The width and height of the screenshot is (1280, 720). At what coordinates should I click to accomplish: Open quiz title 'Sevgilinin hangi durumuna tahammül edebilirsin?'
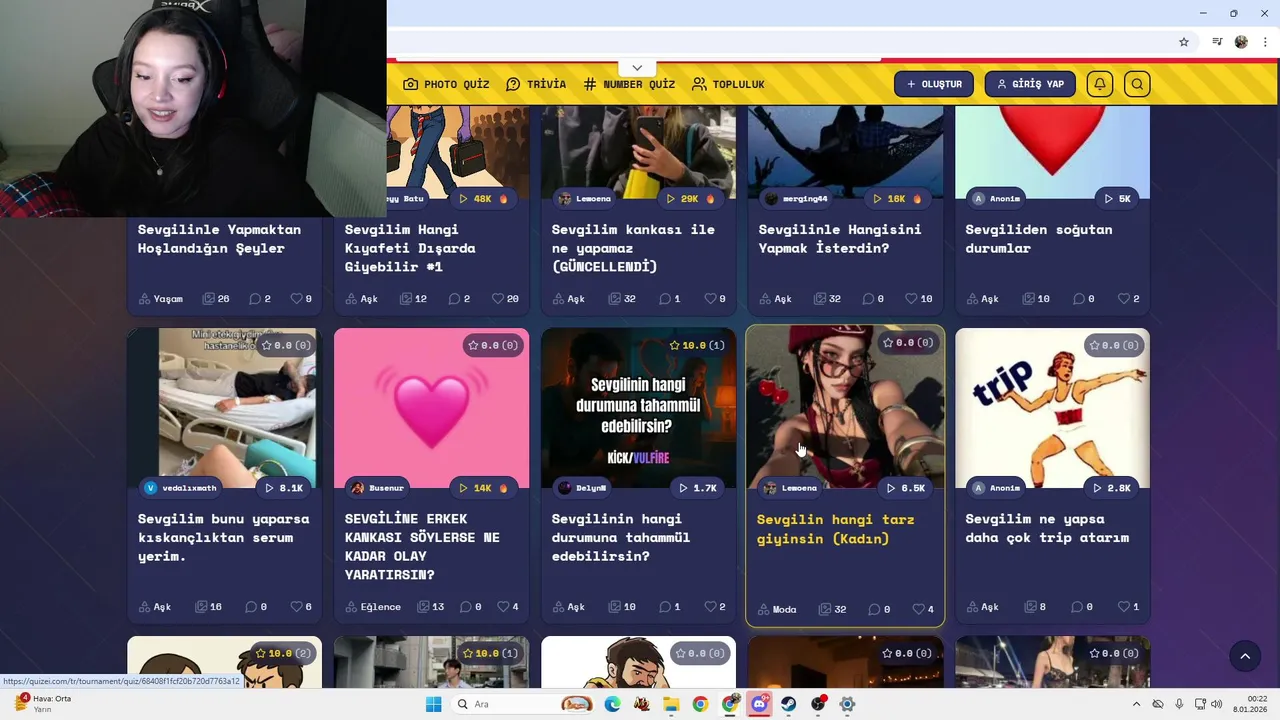click(621, 537)
